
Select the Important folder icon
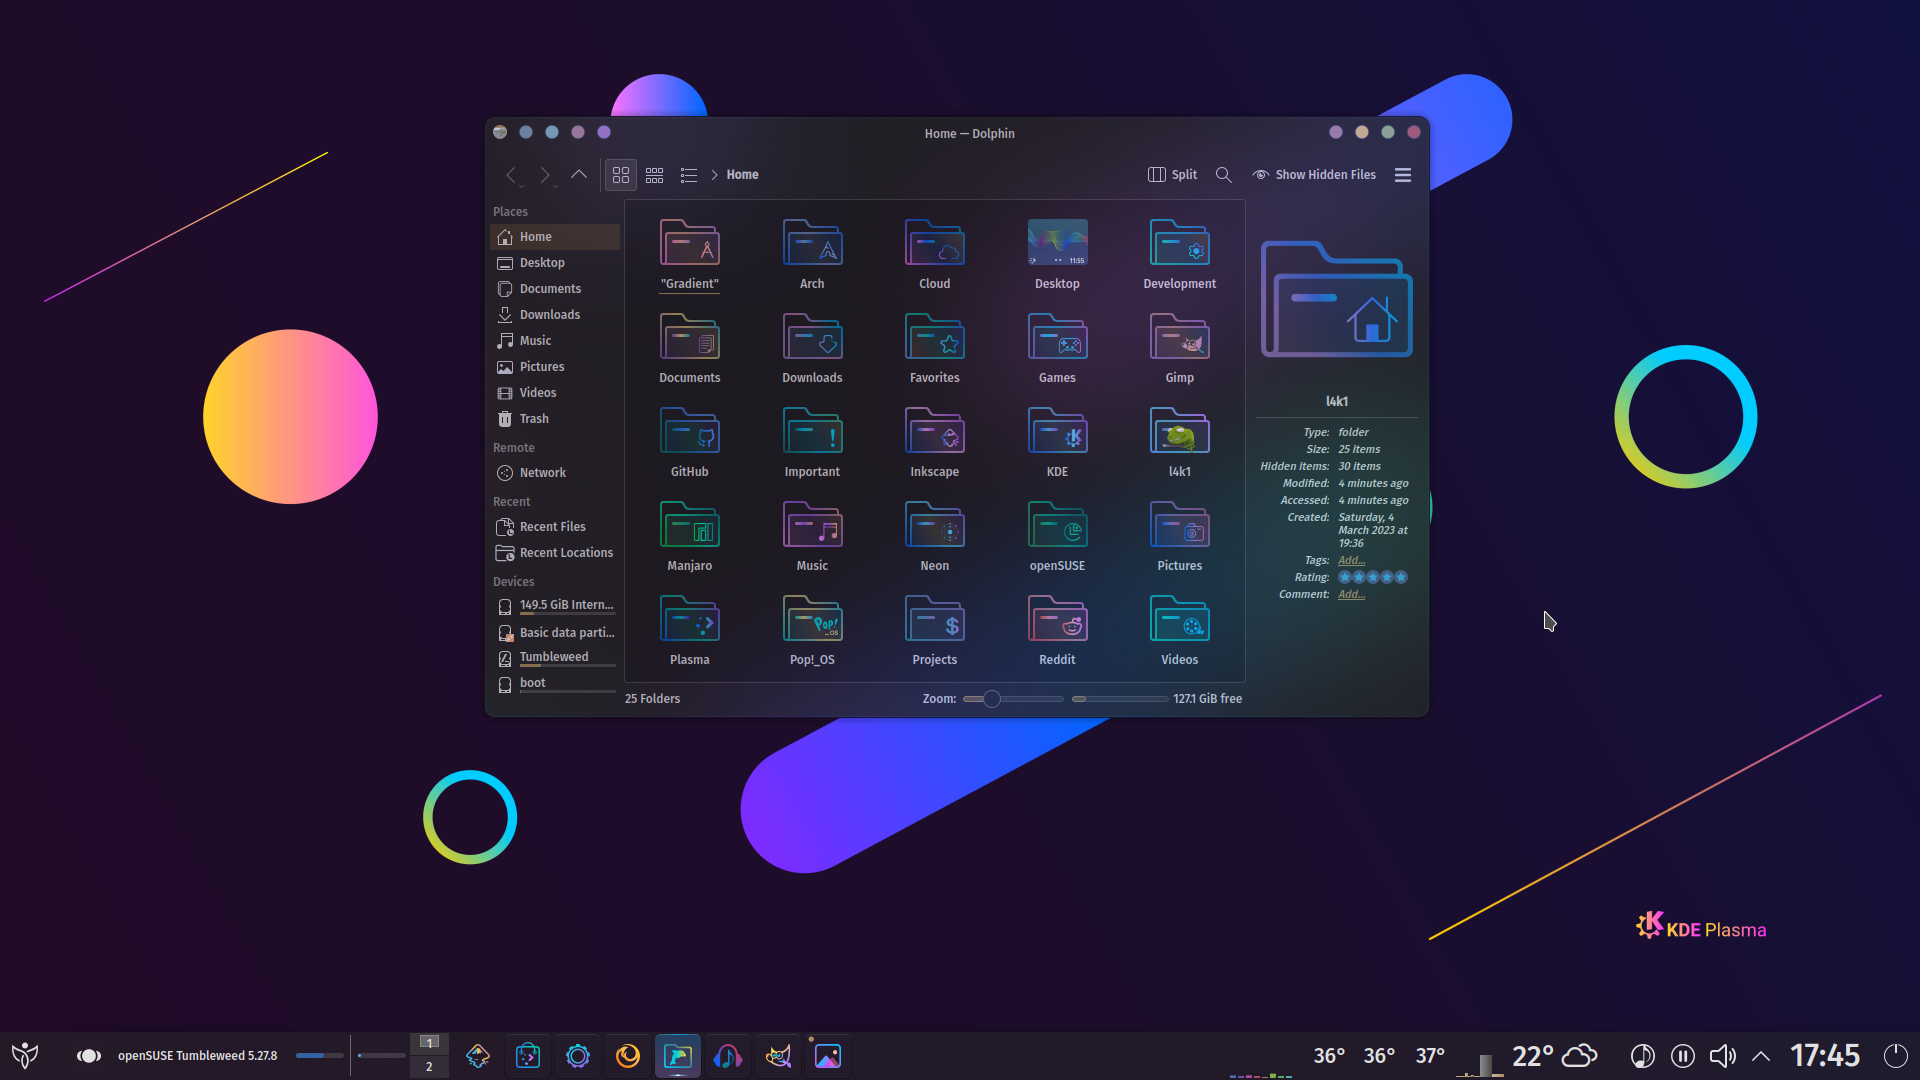click(812, 430)
